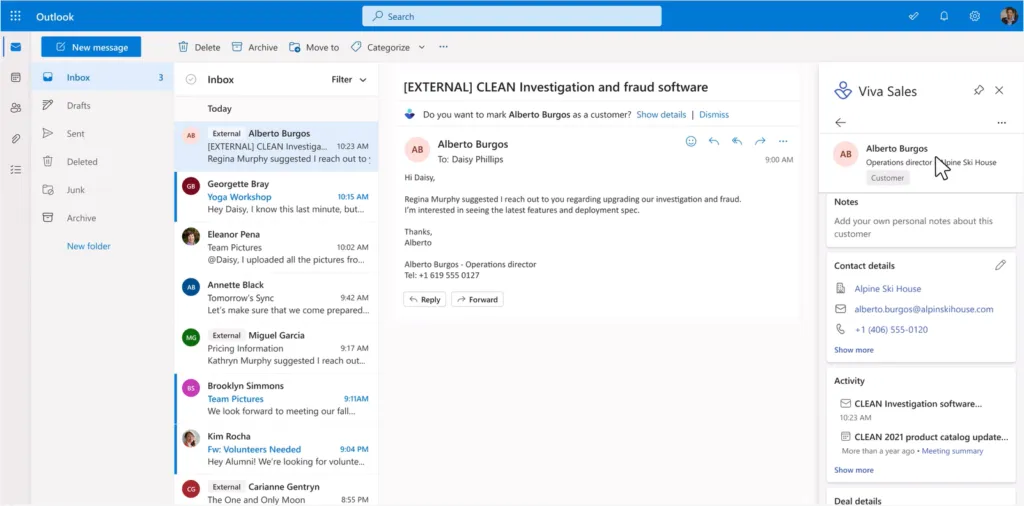The width and height of the screenshot is (1024, 506).
Task: Click the Show details link
Action: 661,114
